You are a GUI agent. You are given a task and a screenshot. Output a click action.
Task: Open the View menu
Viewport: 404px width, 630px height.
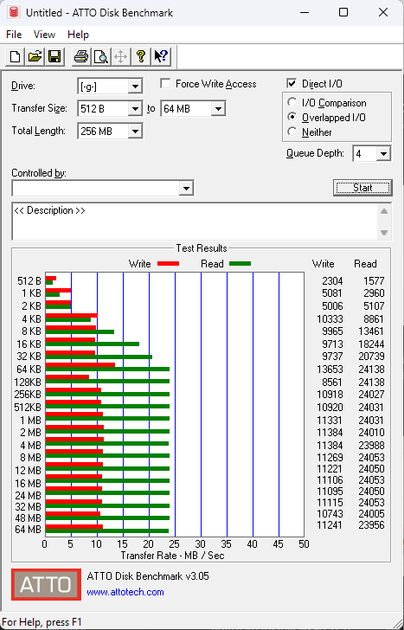[x=44, y=35]
